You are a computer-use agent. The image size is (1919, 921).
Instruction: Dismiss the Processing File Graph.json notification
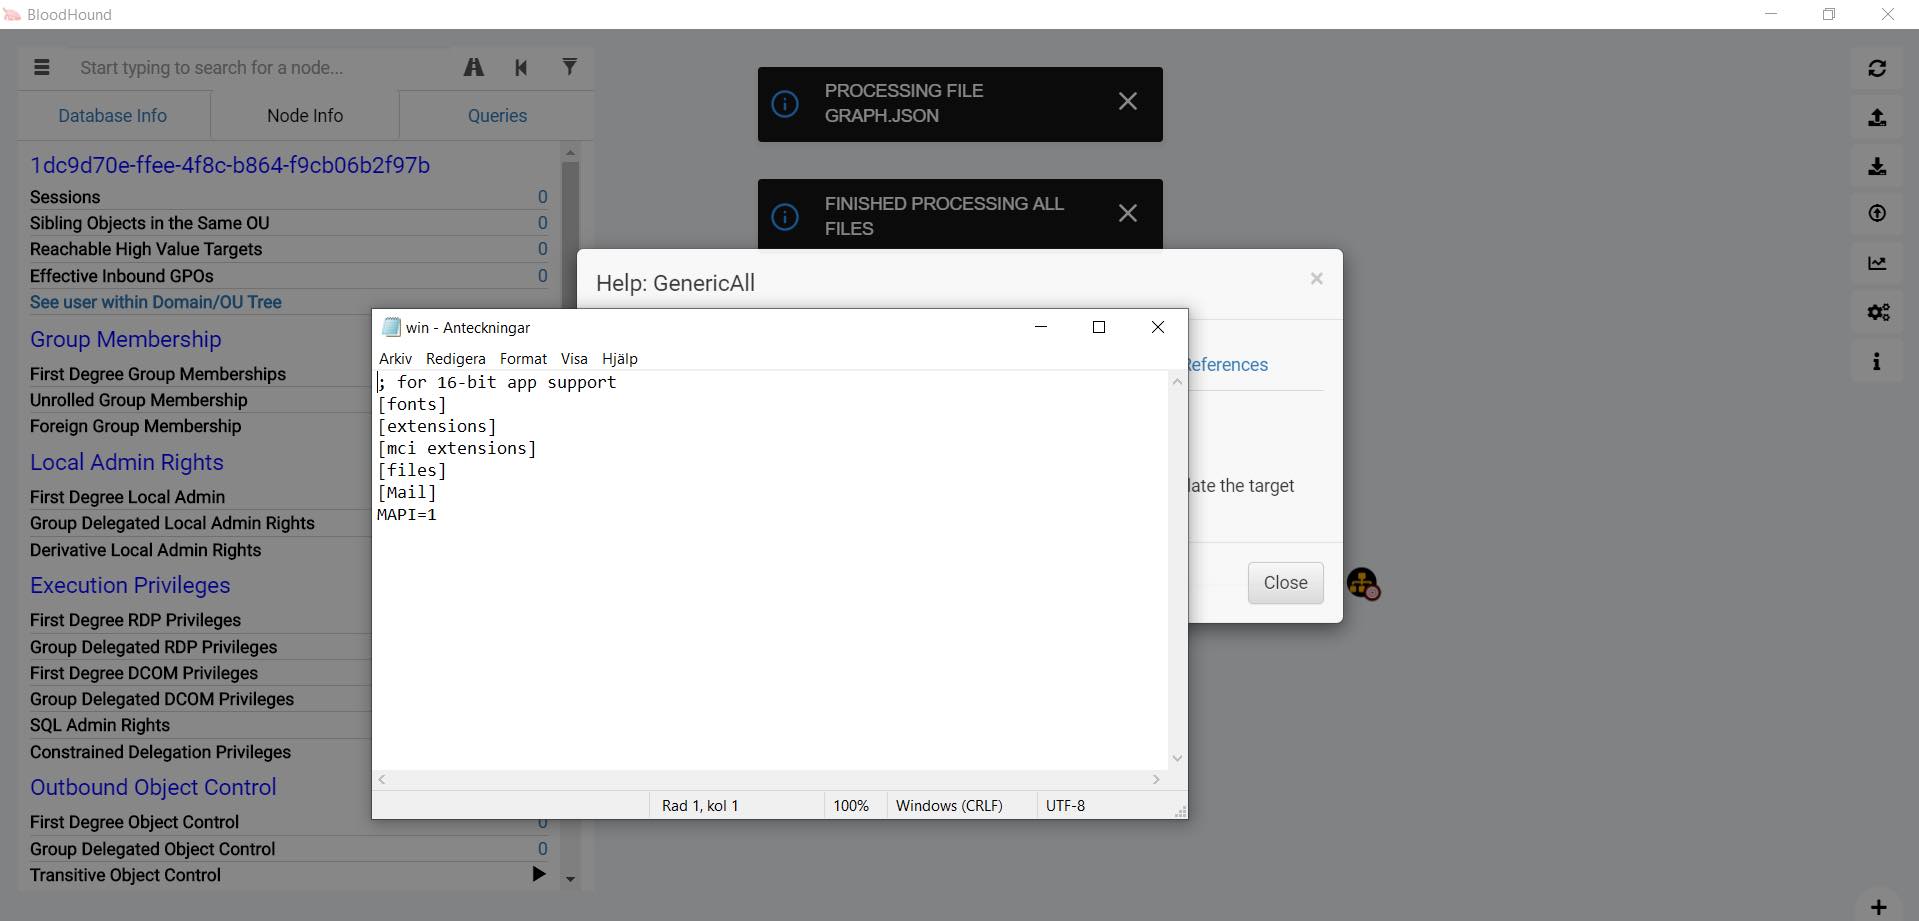[x=1127, y=101]
